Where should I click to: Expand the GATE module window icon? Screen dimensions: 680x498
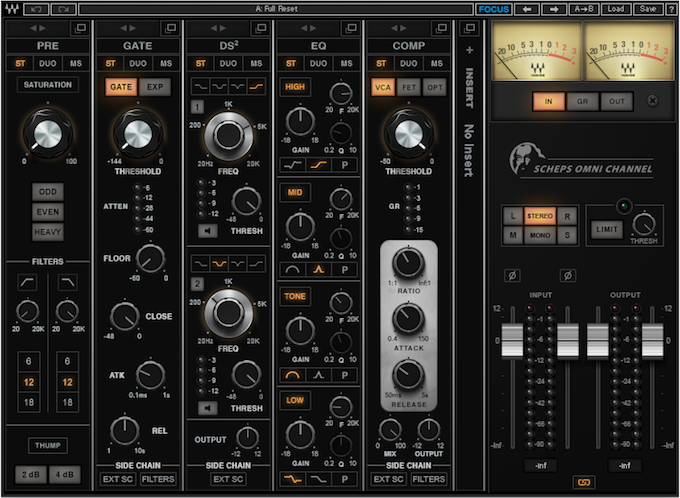(170, 28)
